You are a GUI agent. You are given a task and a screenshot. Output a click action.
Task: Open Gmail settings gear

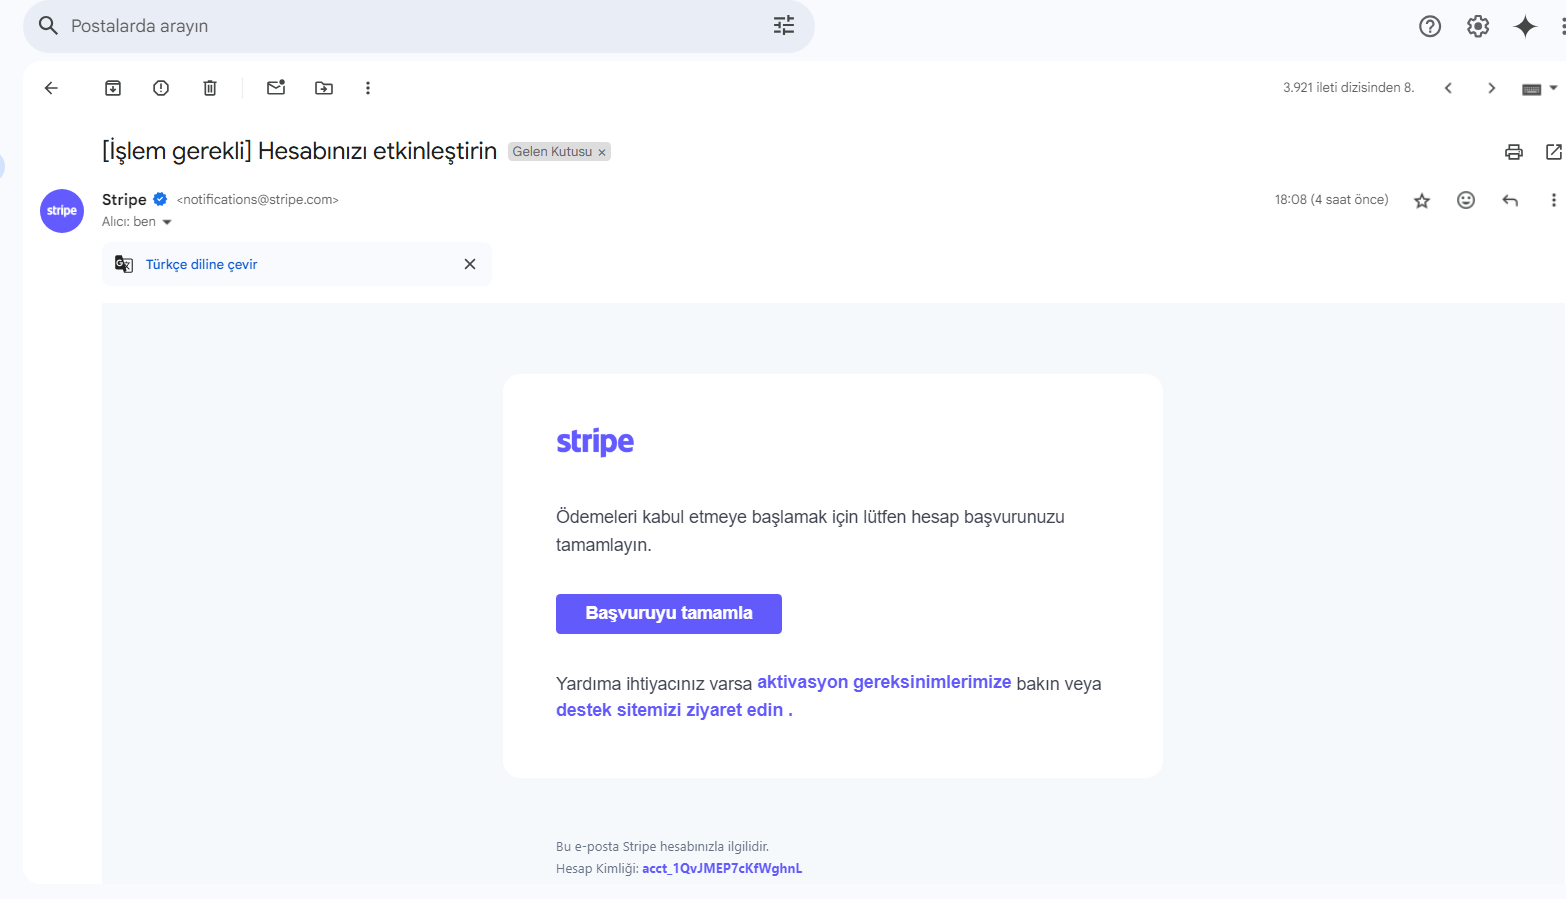tap(1478, 26)
